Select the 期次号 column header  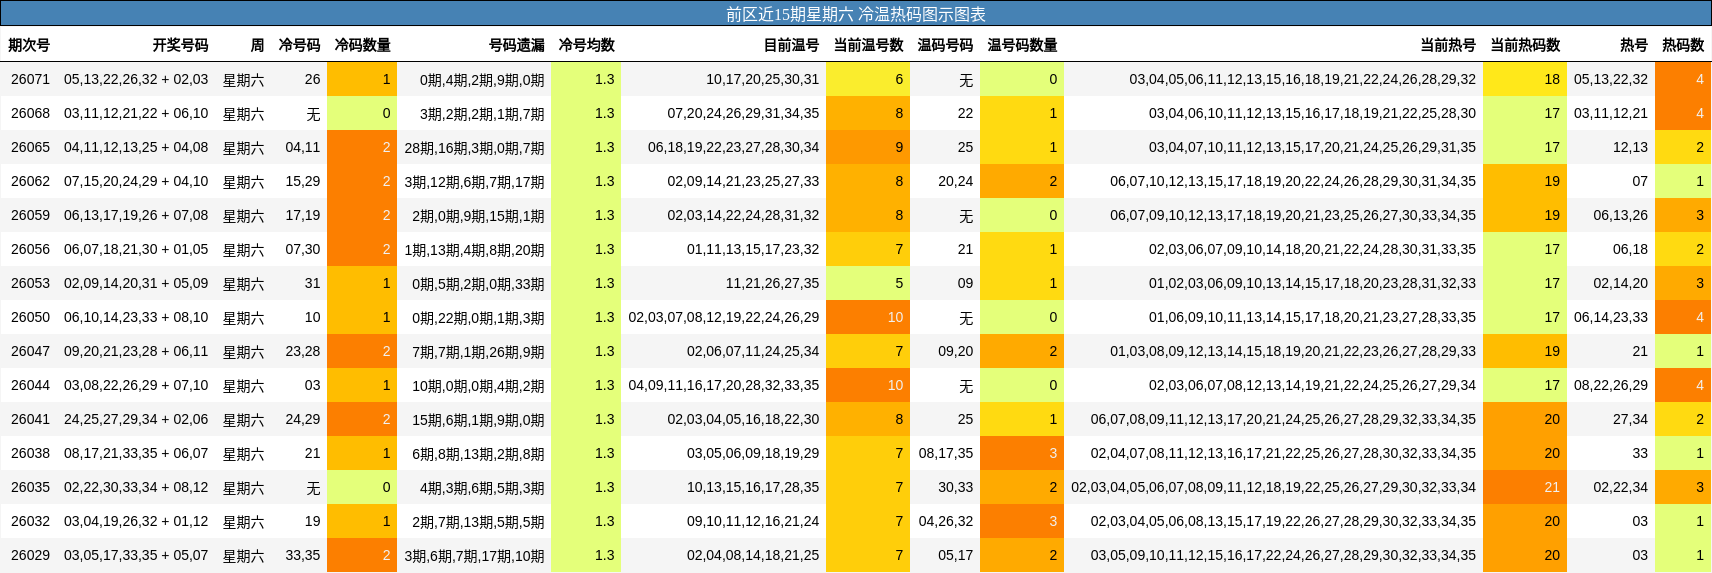pyautogui.click(x=29, y=45)
